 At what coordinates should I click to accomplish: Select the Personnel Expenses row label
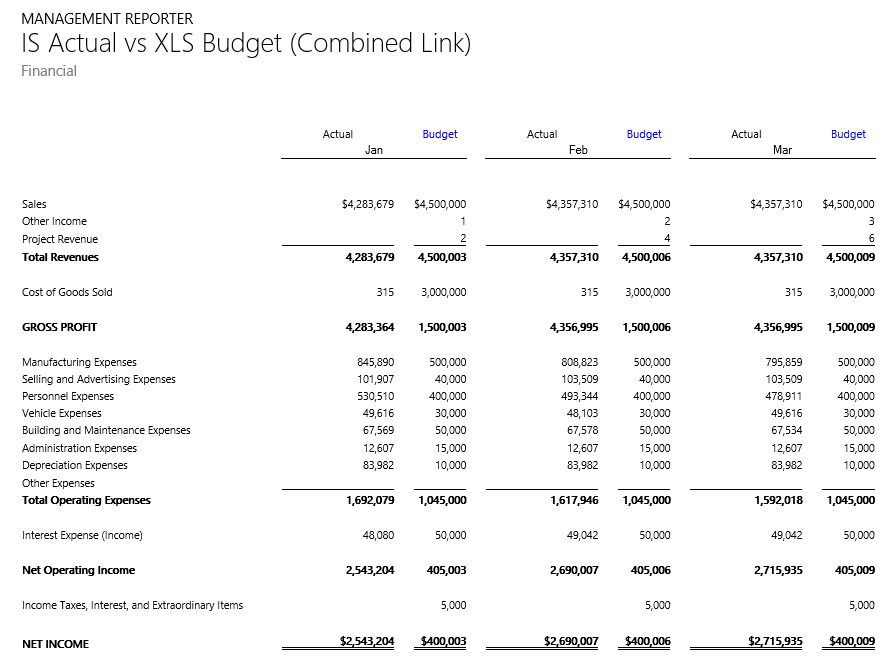[x=68, y=396]
